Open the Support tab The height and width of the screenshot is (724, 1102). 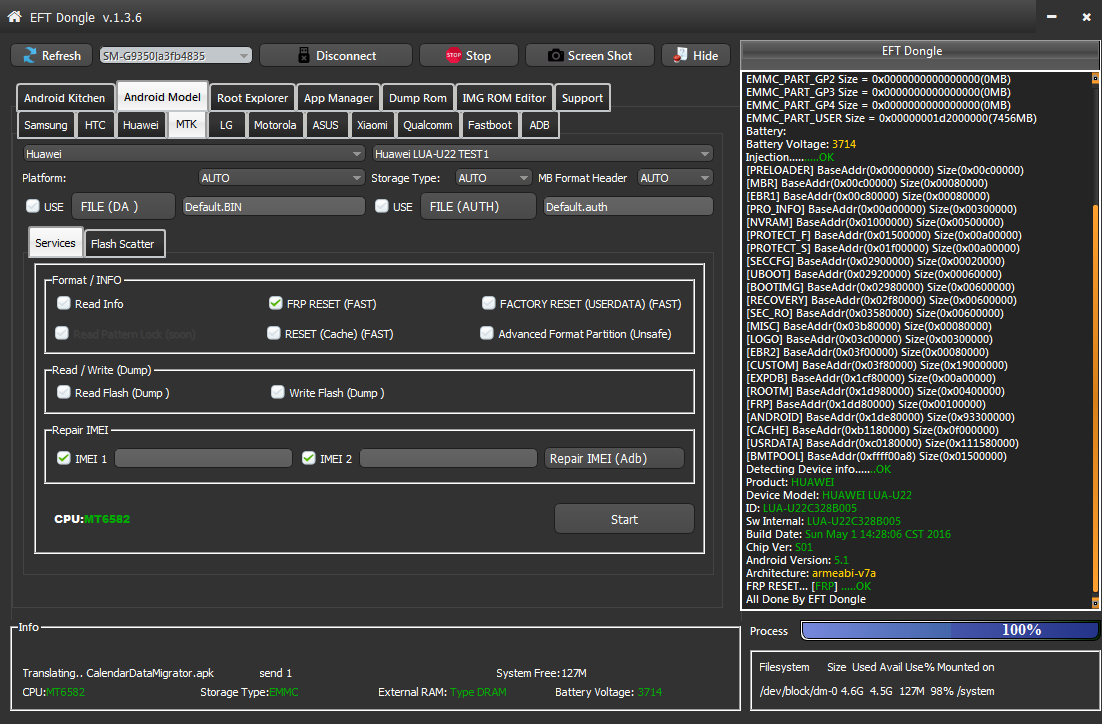[582, 98]
